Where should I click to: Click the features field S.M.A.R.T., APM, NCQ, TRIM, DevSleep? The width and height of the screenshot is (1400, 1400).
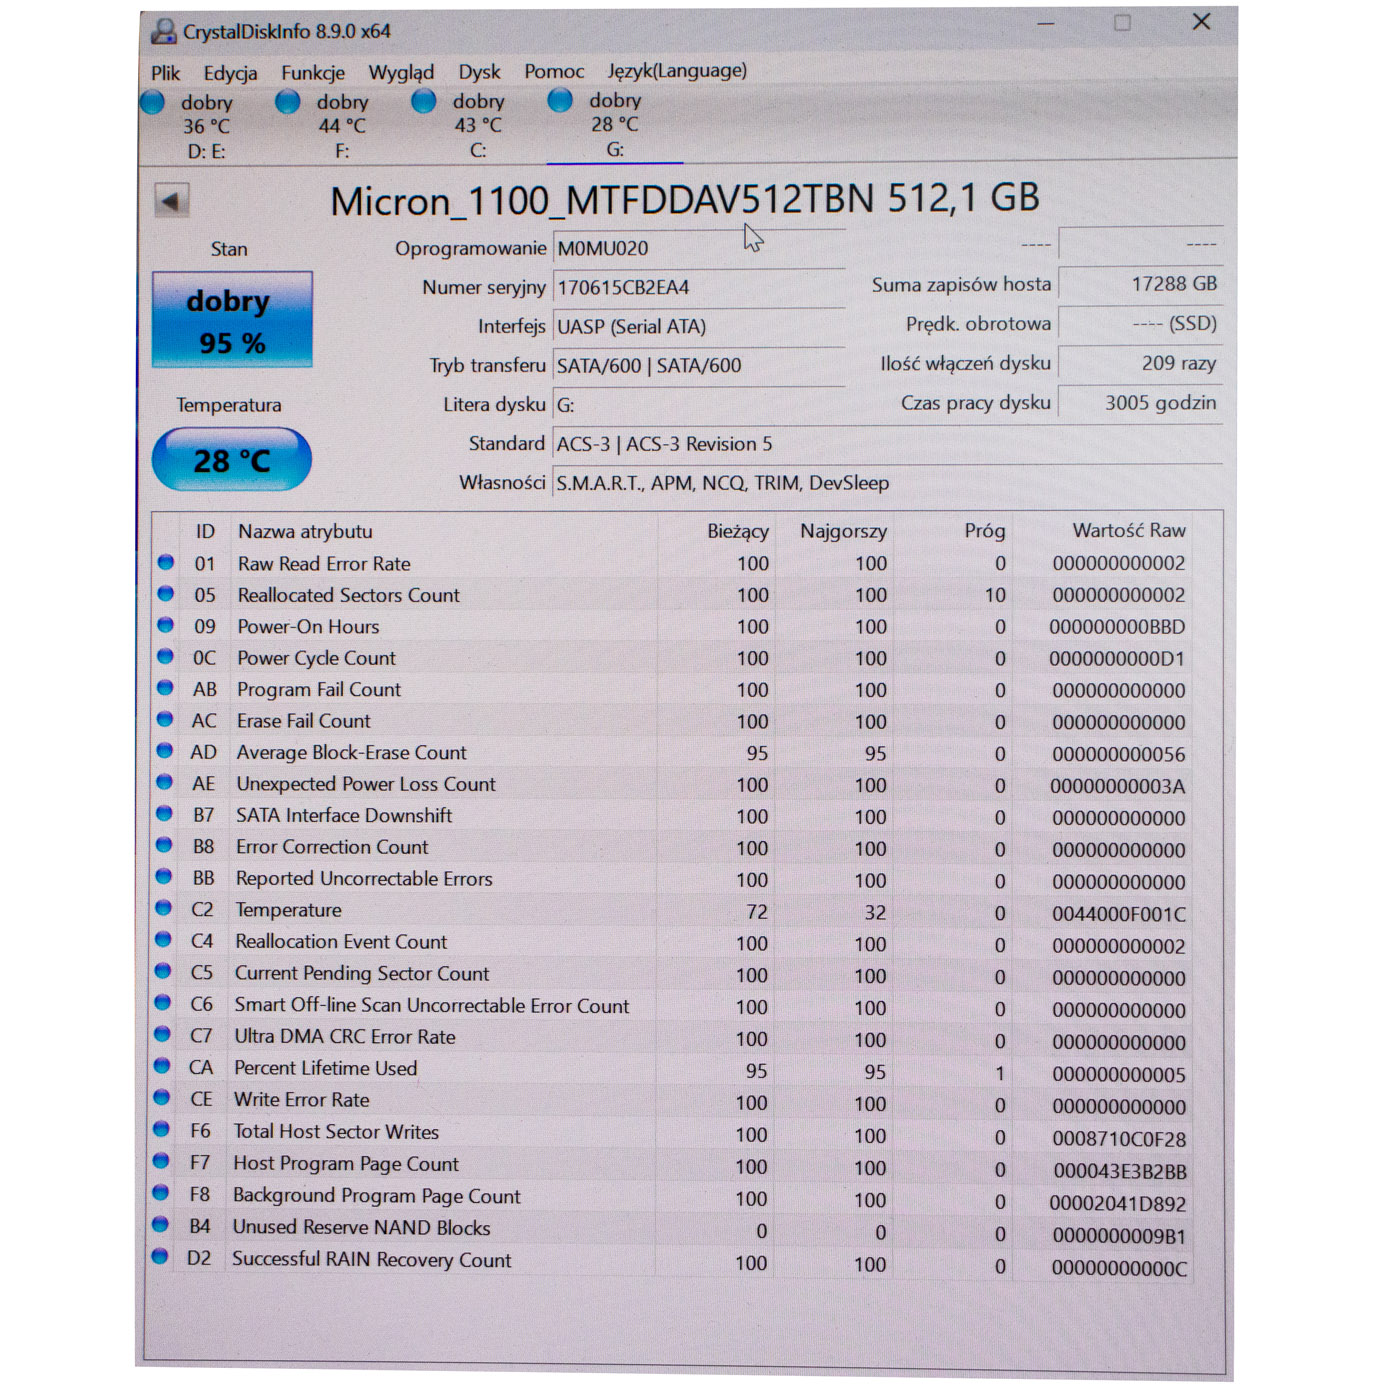(x=888, y=482)
